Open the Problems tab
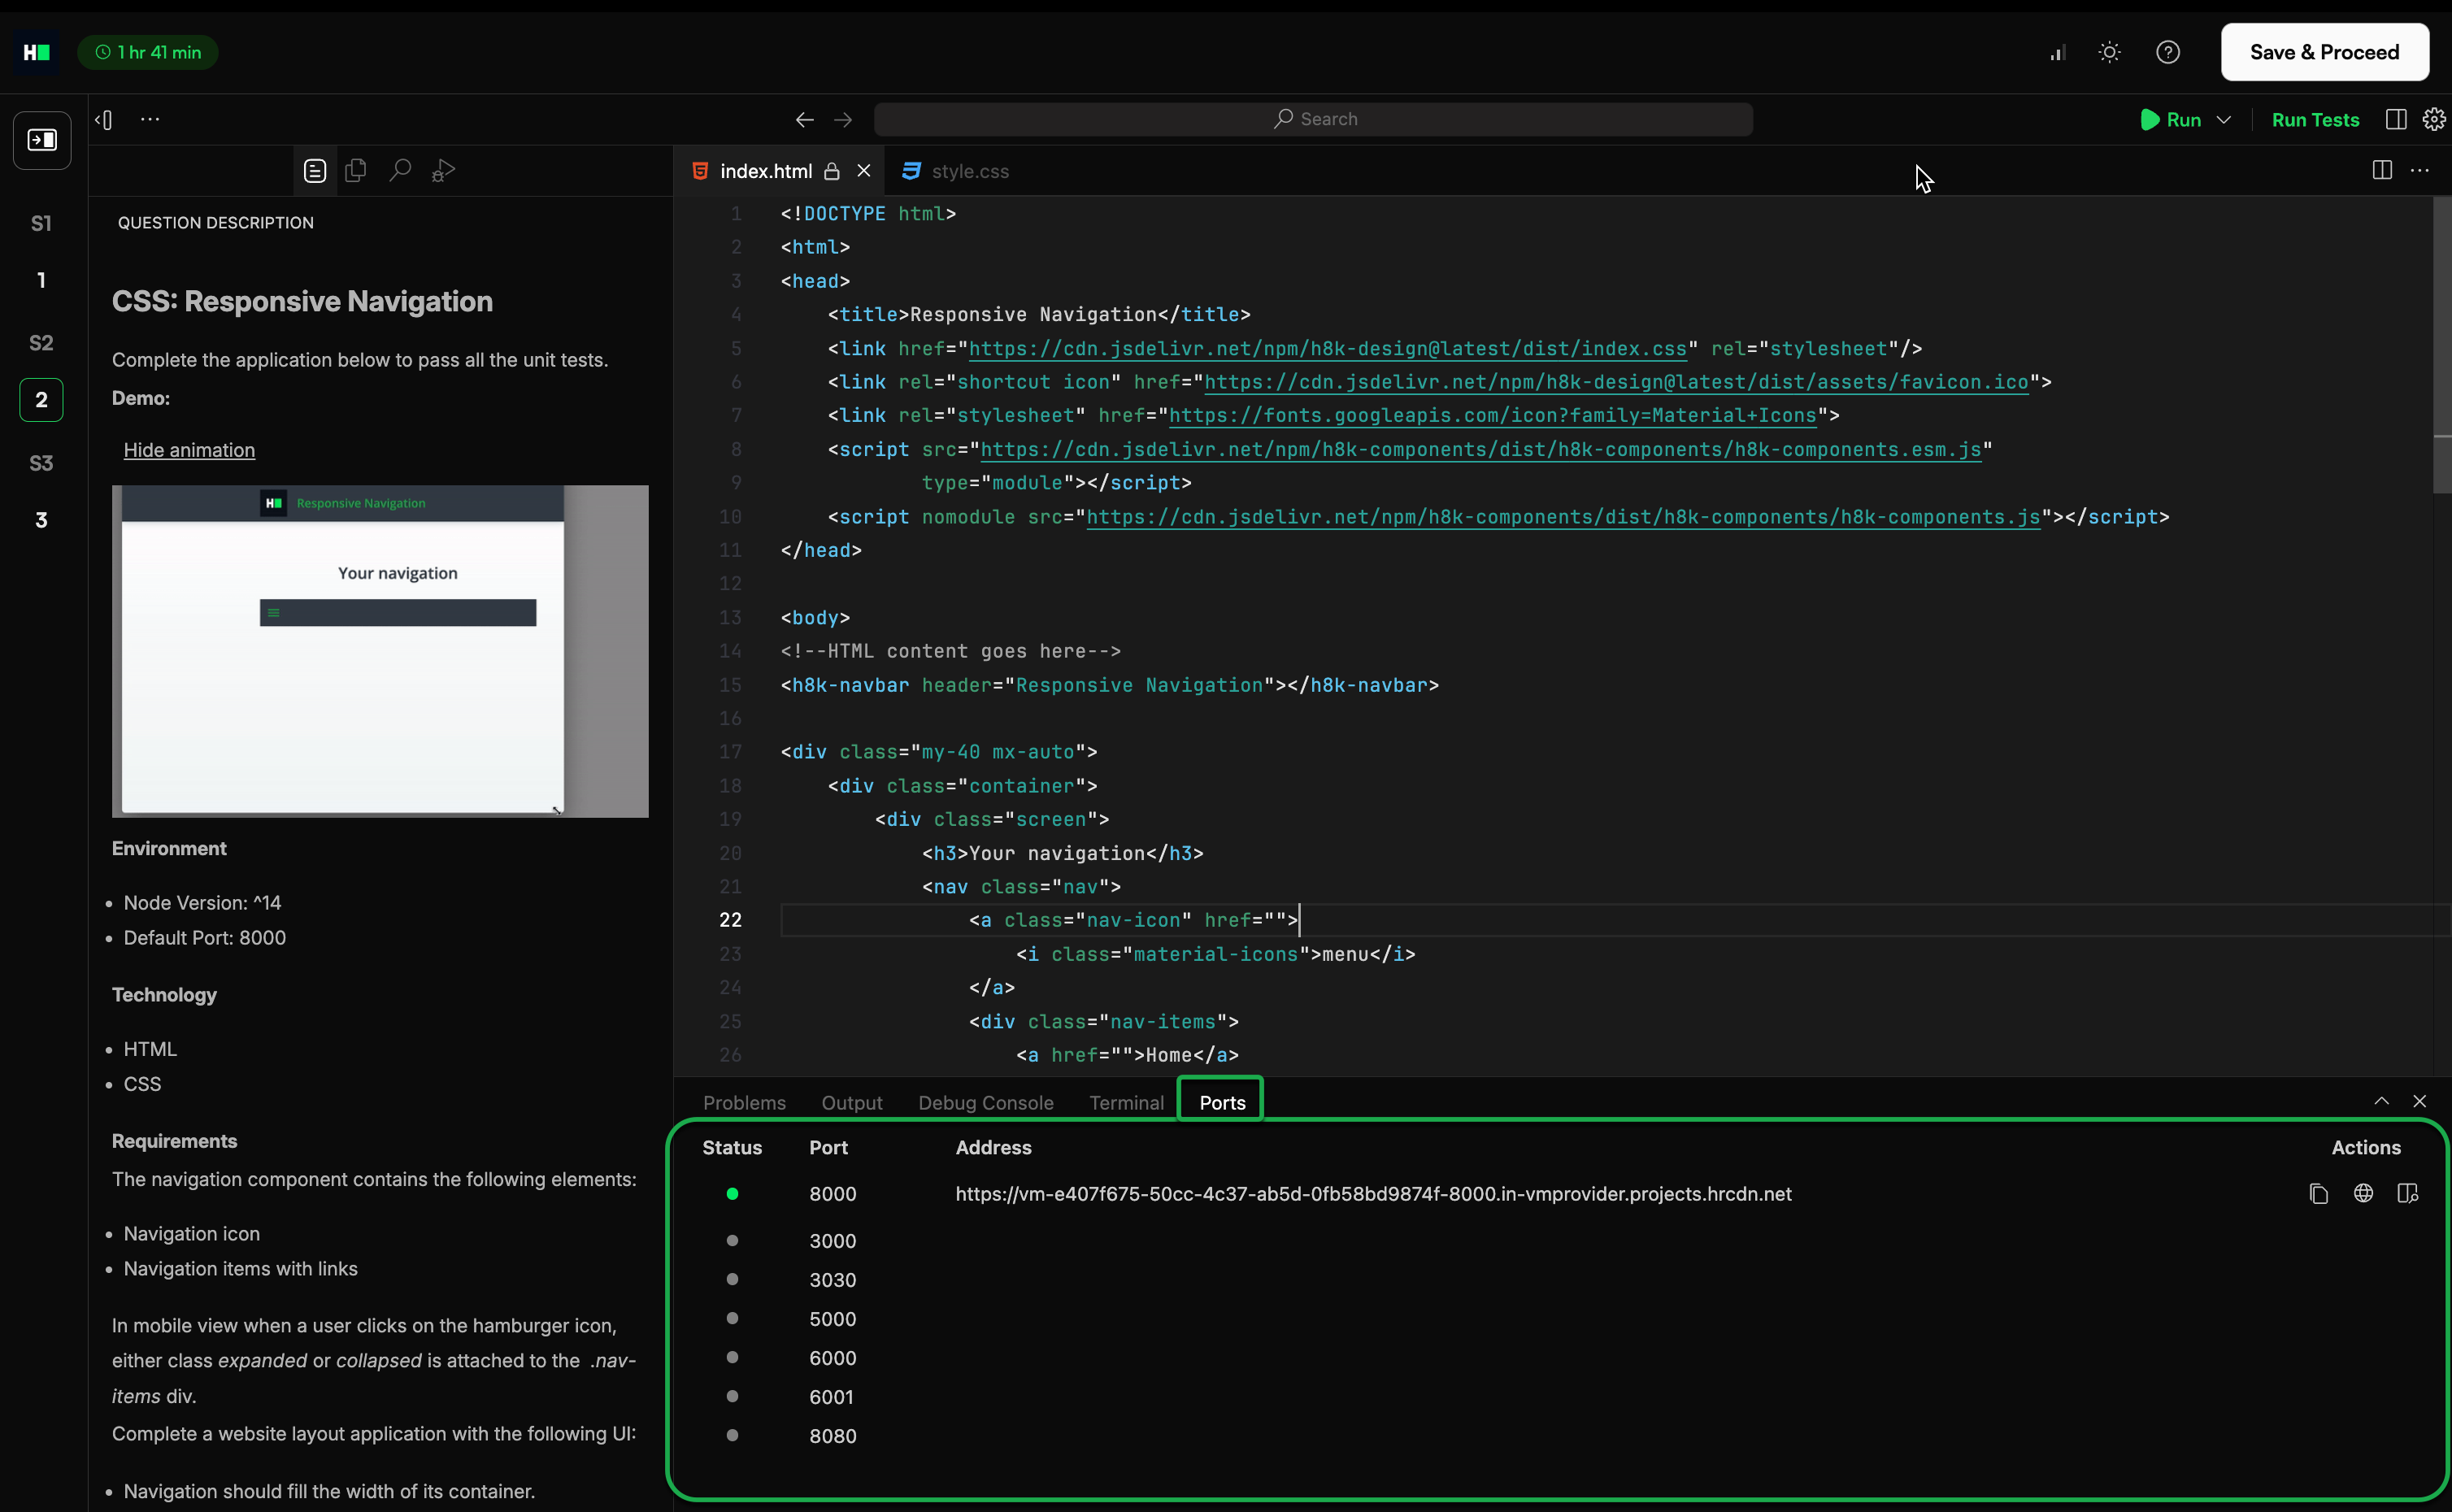Viewport: 2452px width, 1512px height. (744, 1102)
